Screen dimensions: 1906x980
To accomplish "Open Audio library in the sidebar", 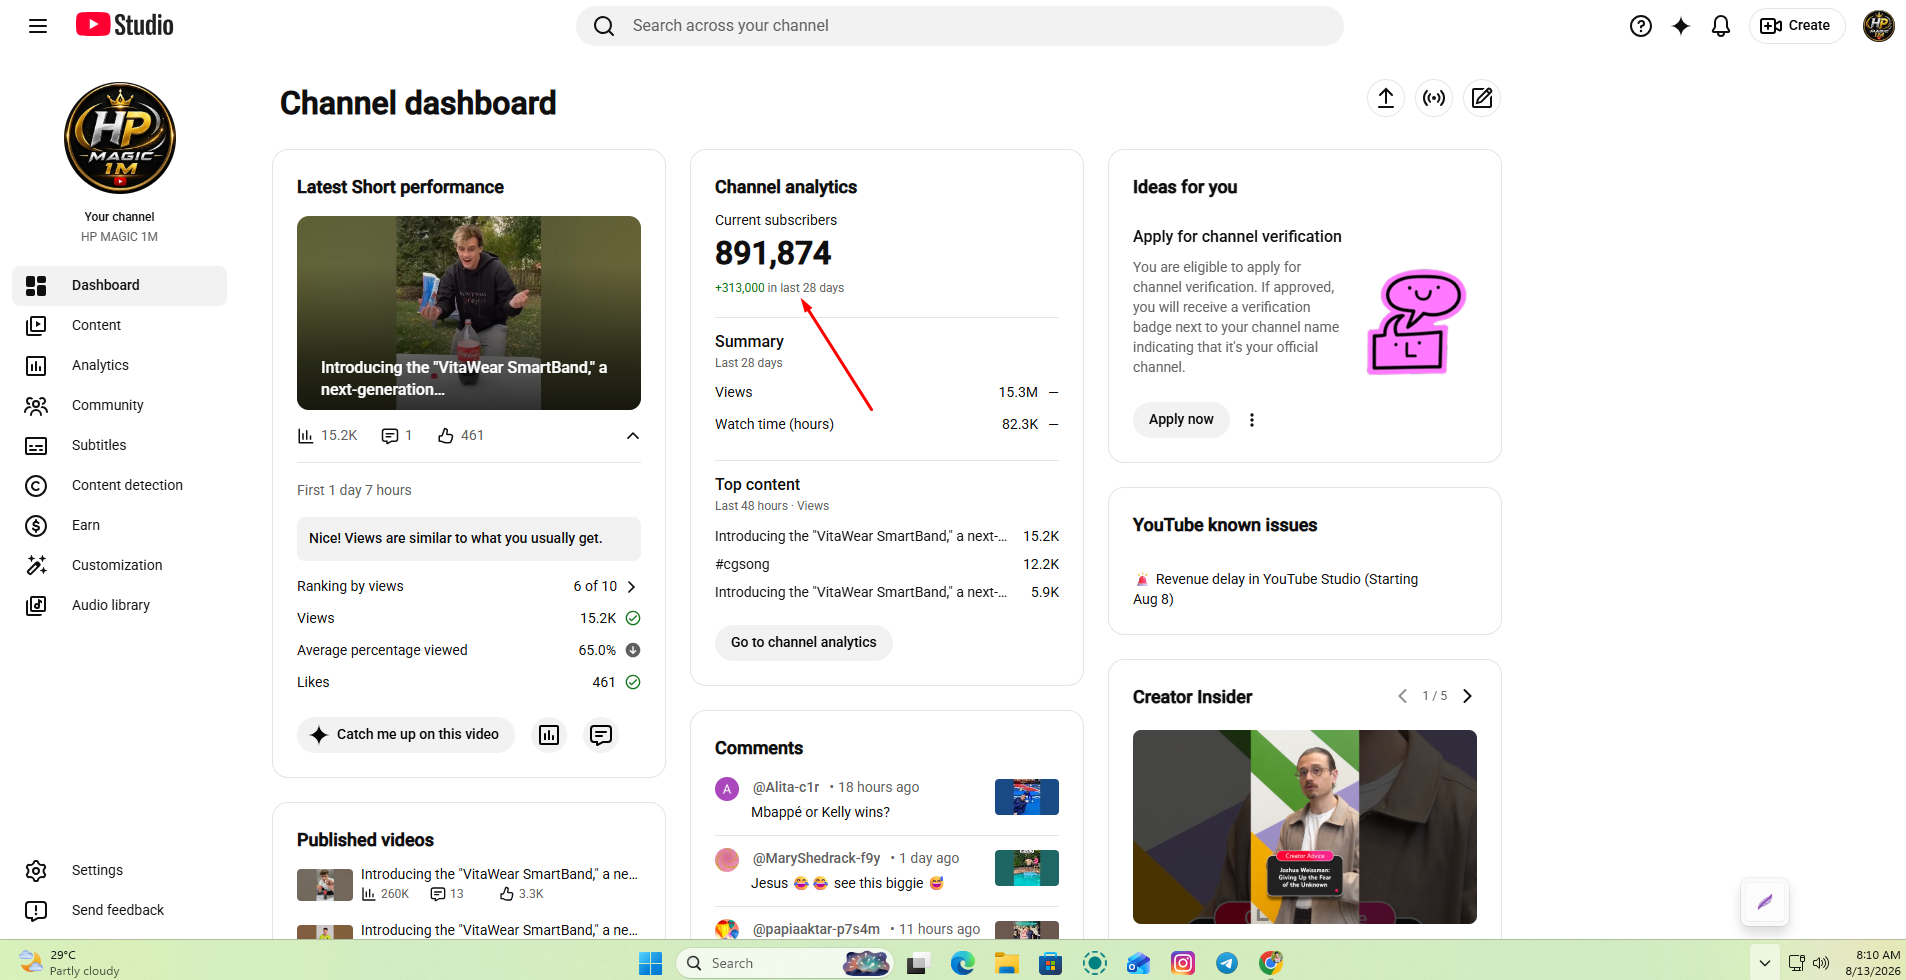I will (x=120, y=606).
